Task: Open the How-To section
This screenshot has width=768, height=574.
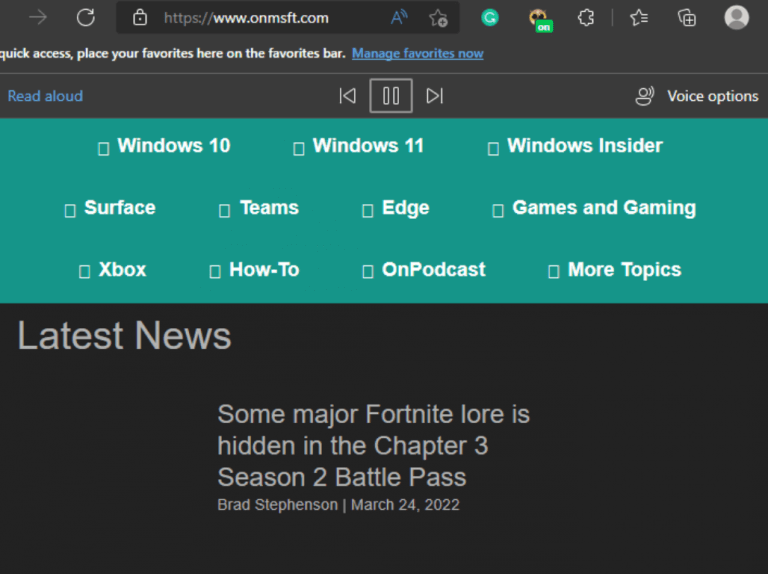Action: (254, 269)
